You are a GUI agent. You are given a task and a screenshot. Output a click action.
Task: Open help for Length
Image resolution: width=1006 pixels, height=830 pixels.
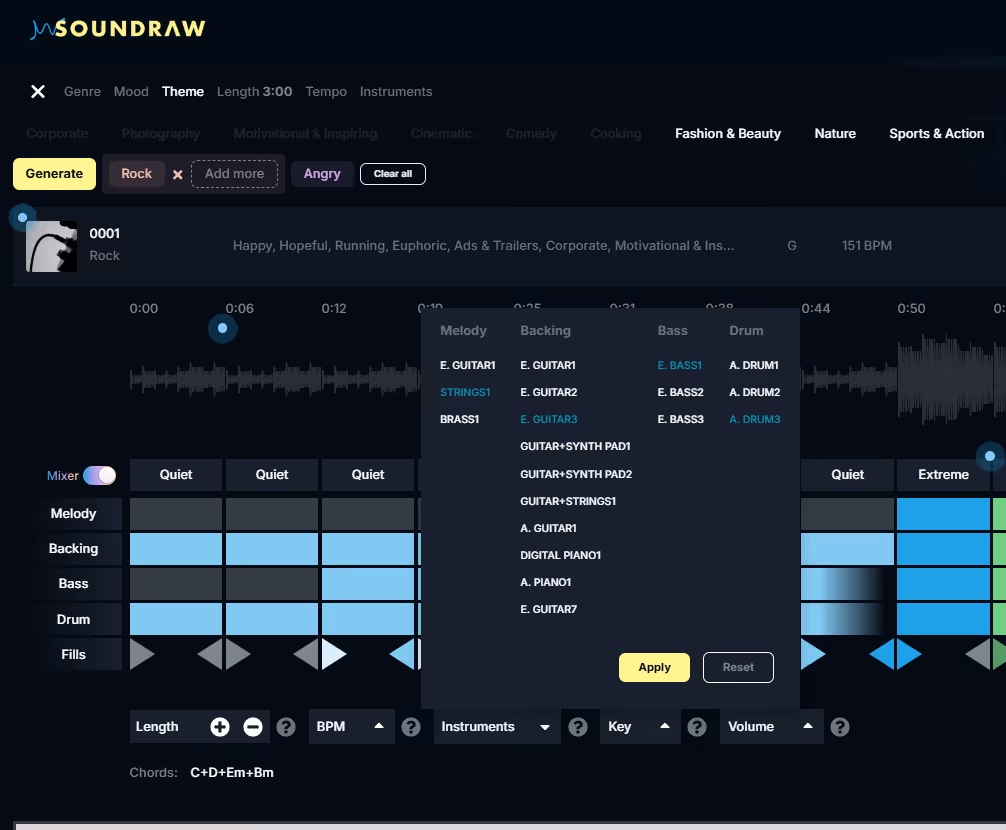pos(286,727)
